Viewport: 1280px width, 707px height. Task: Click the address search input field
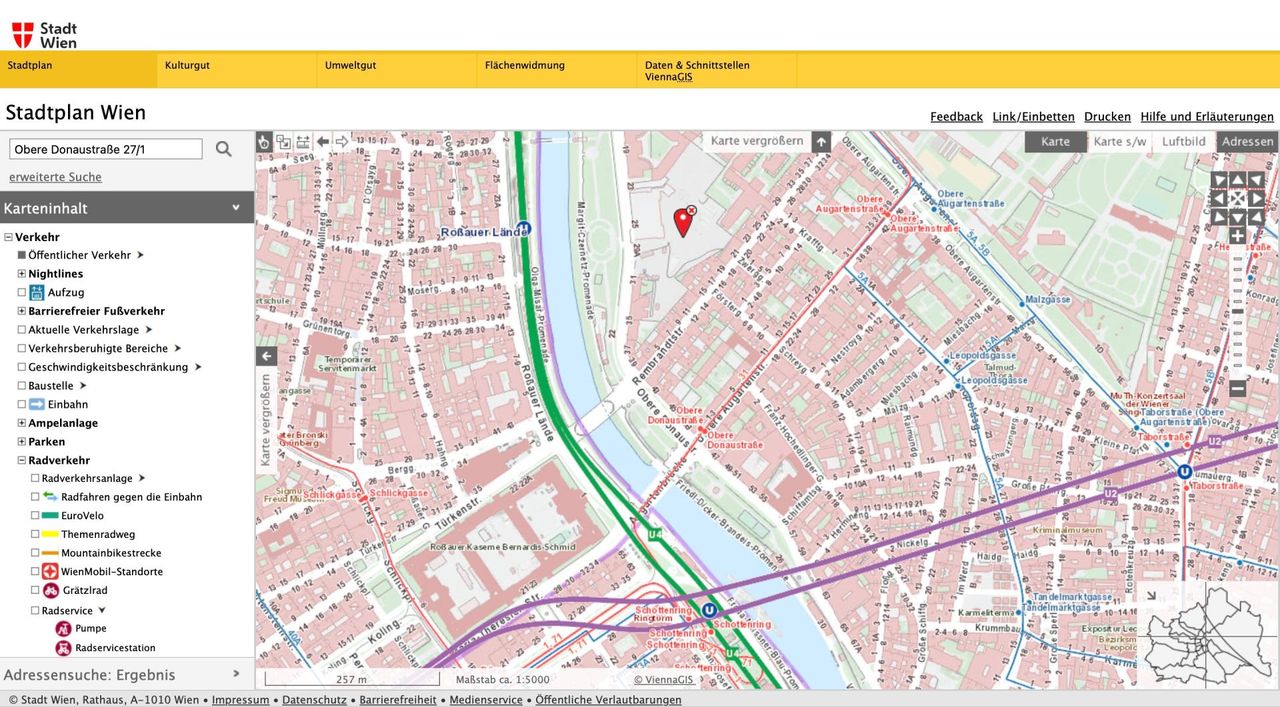pyautogui.click(x=105, y=149)
